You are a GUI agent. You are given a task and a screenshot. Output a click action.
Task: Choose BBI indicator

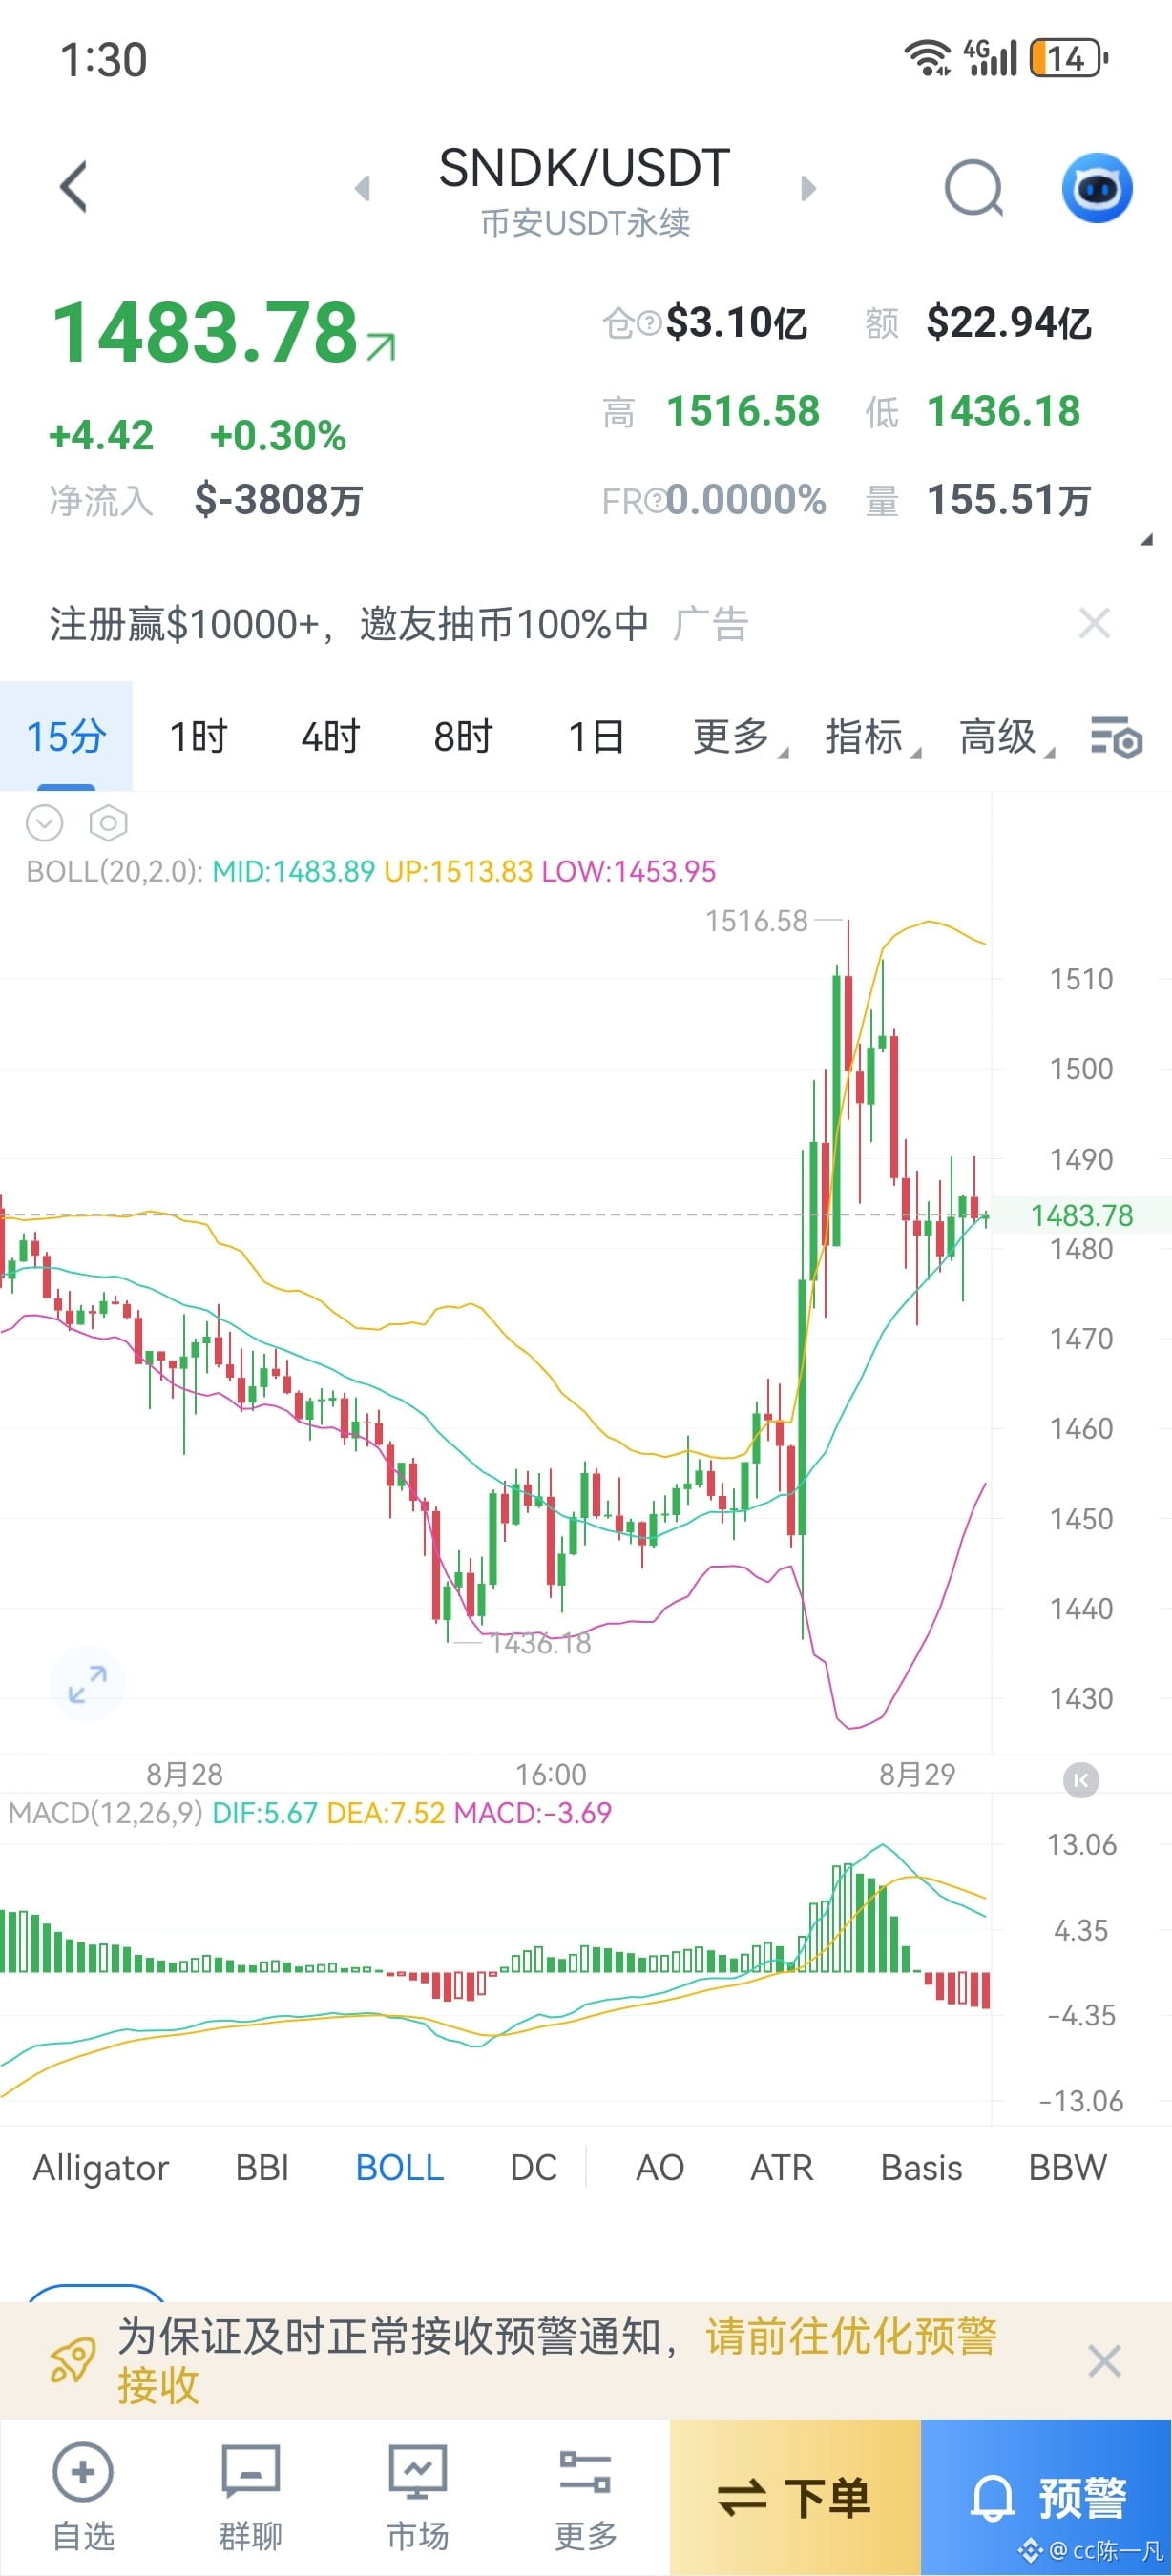262,2167
